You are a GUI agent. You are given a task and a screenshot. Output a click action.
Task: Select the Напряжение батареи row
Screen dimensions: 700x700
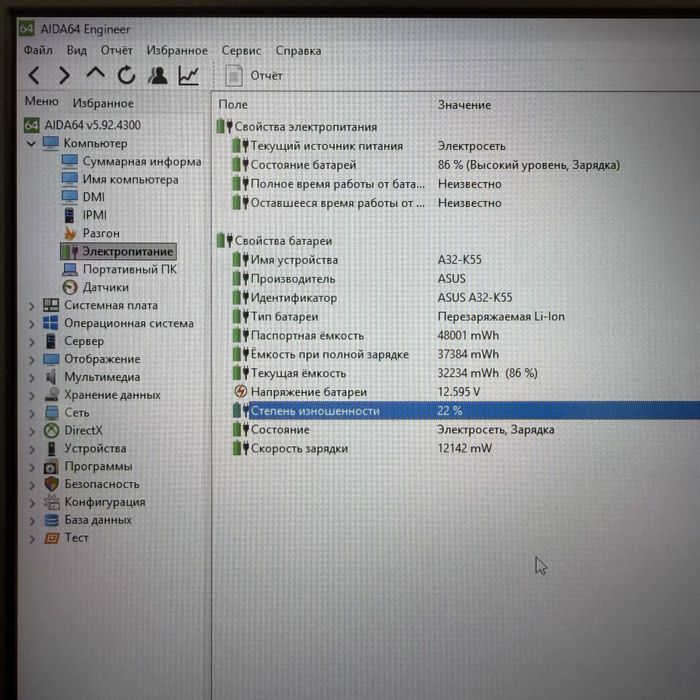[465, 392]
